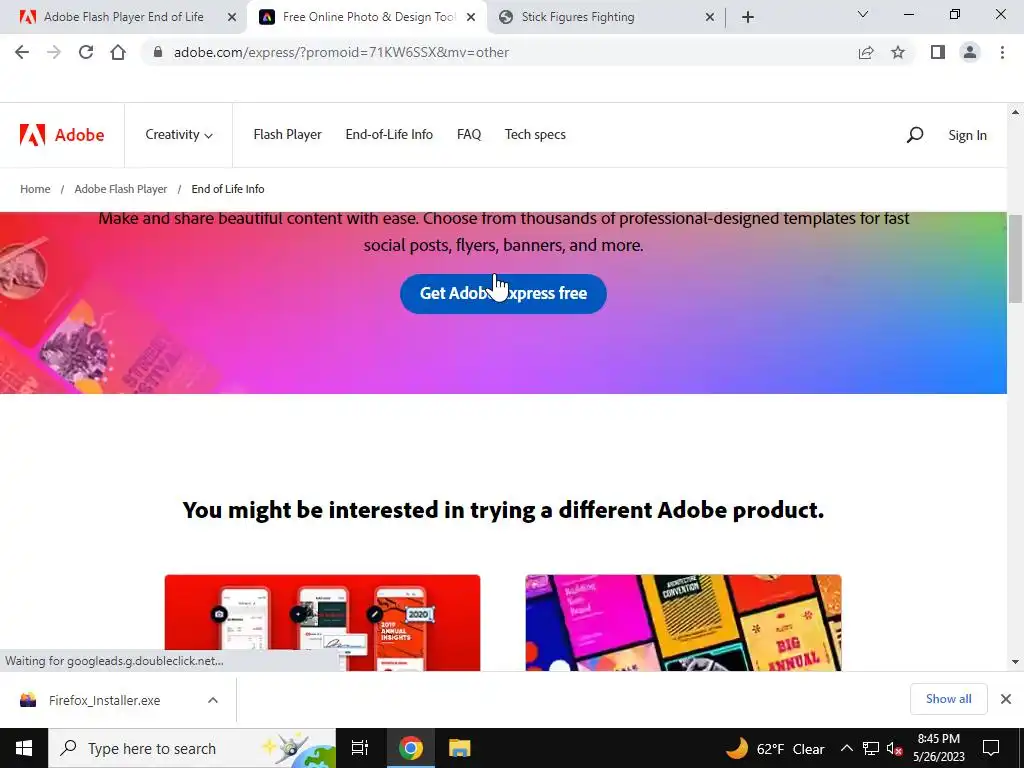The height and width of the screenshot is (768, 1024).
Task: Reload the page with refresh icon
Action: click(x=86, y=52)
